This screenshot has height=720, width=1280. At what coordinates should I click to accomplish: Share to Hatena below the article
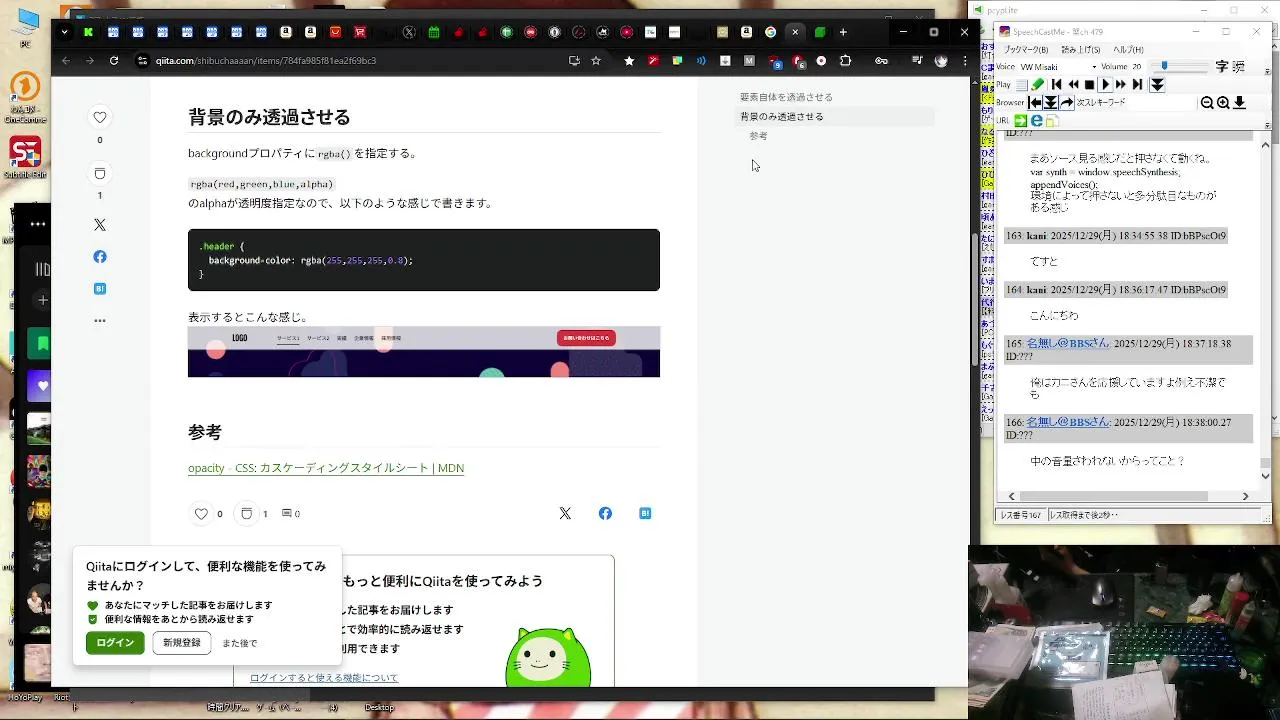[645, 513]
